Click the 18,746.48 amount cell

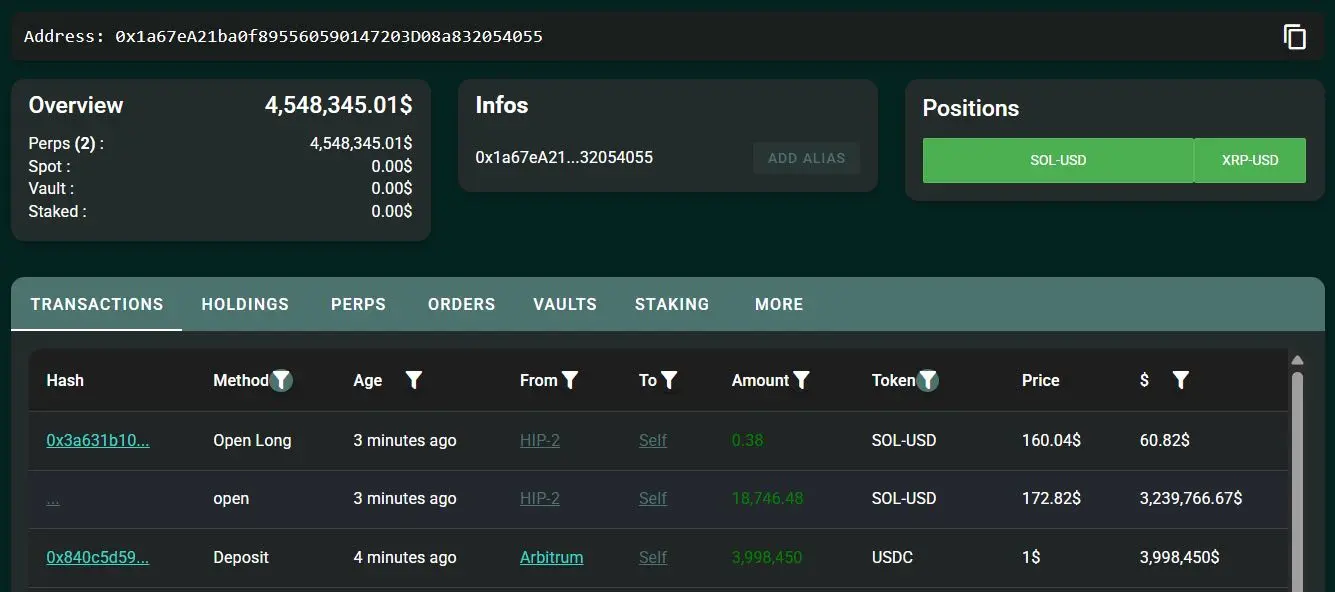(x=768, y=498)
